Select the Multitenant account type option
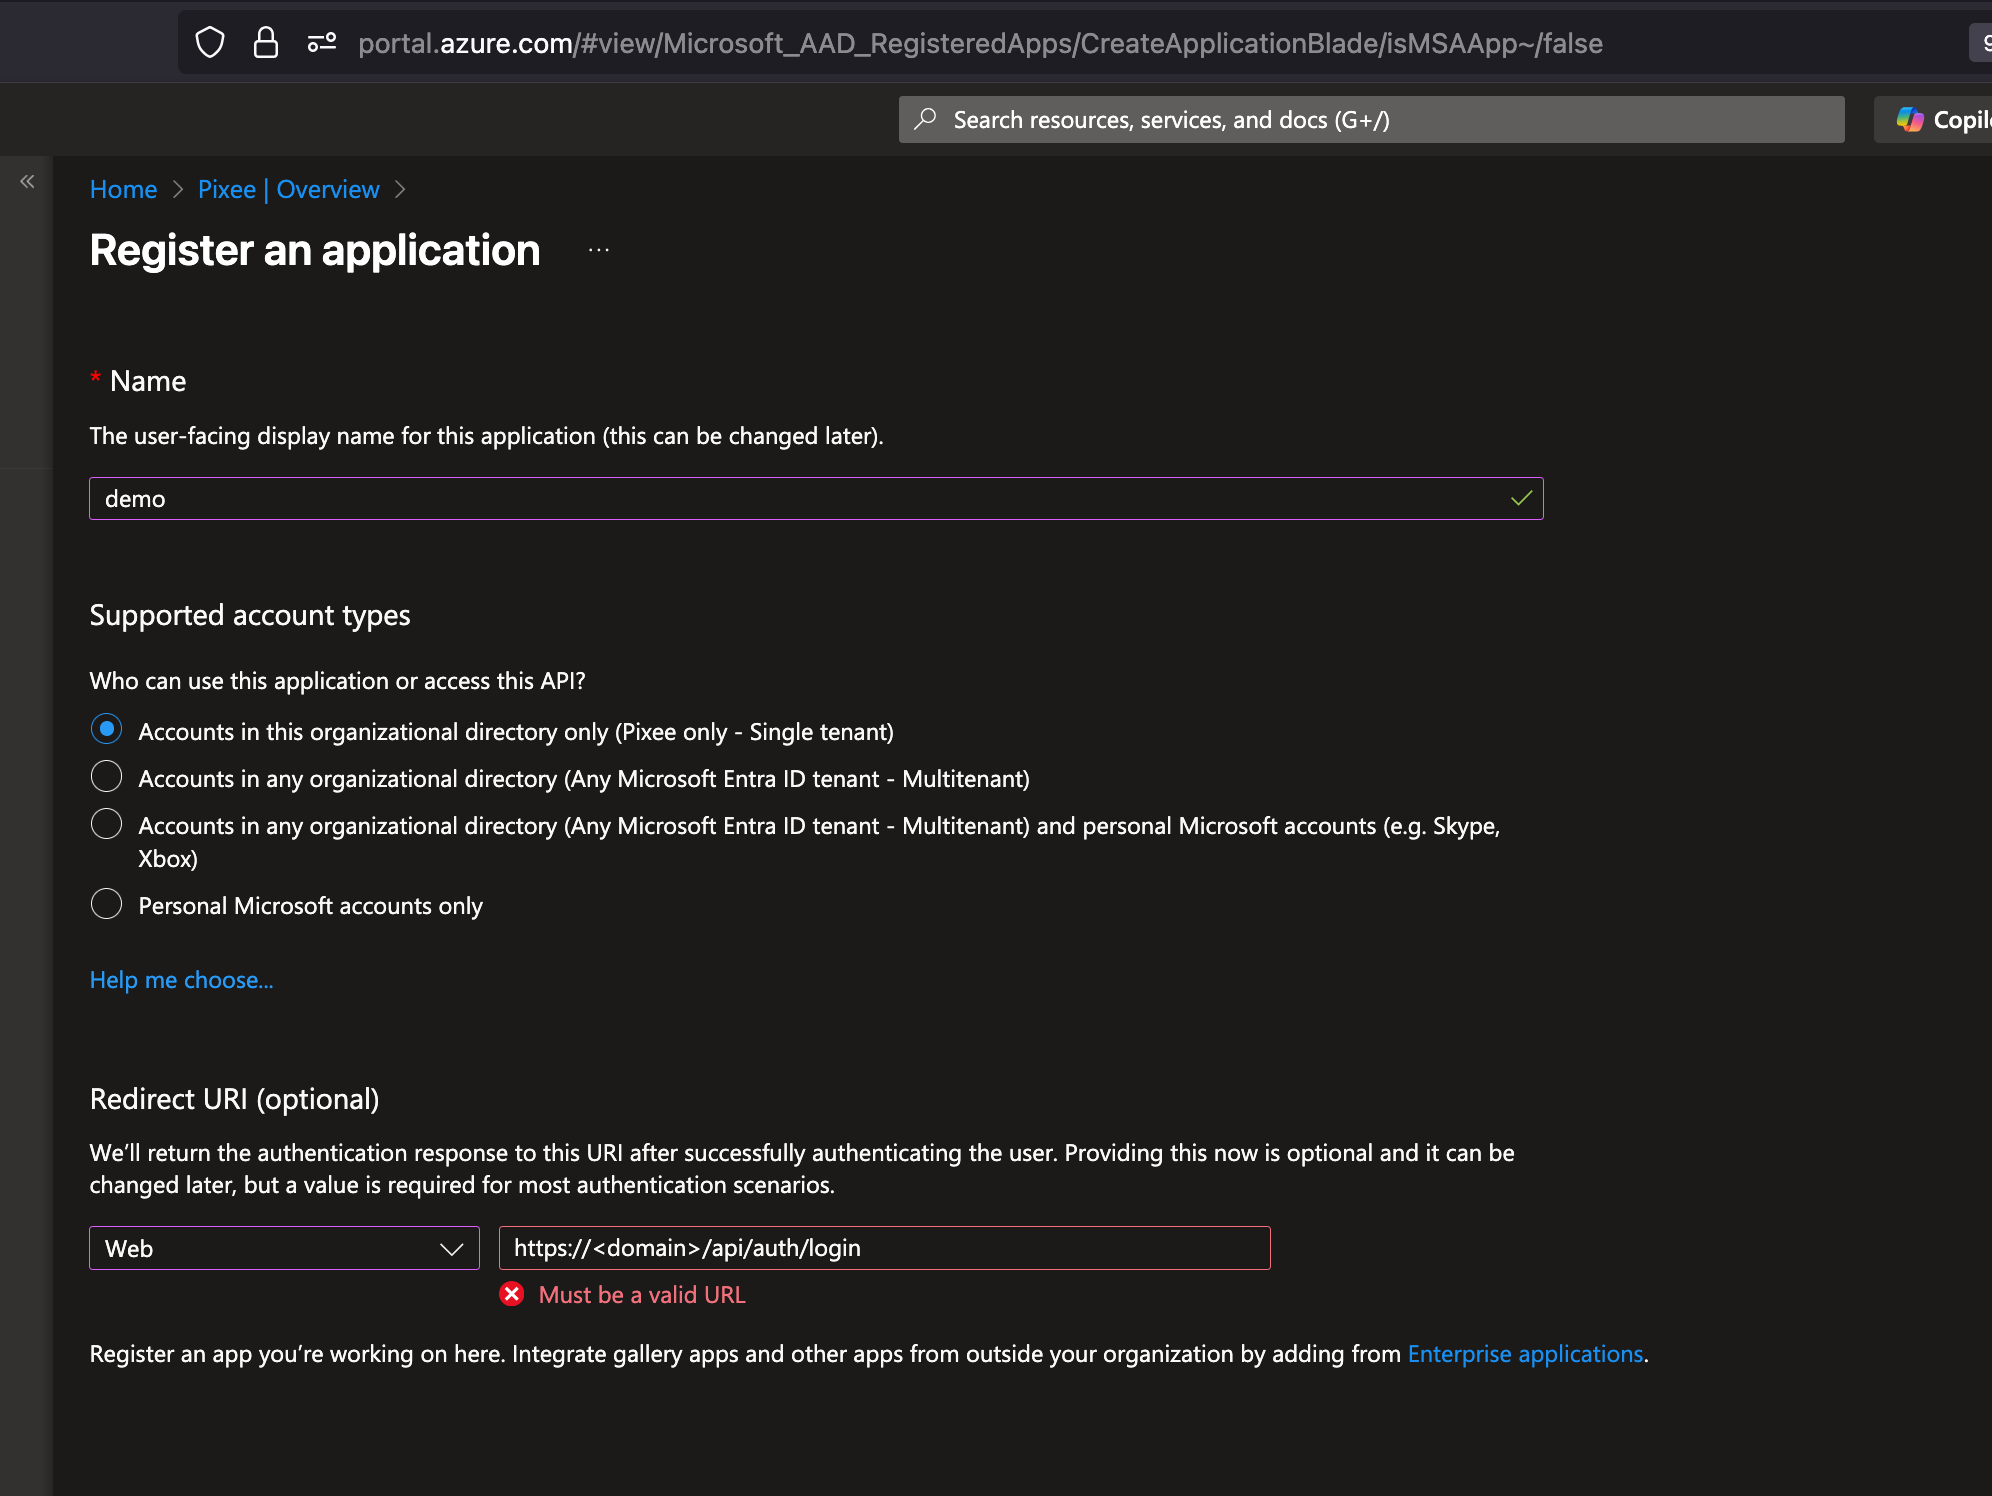The height and width of the screenshot is (1496, 1992). (106, 776)
